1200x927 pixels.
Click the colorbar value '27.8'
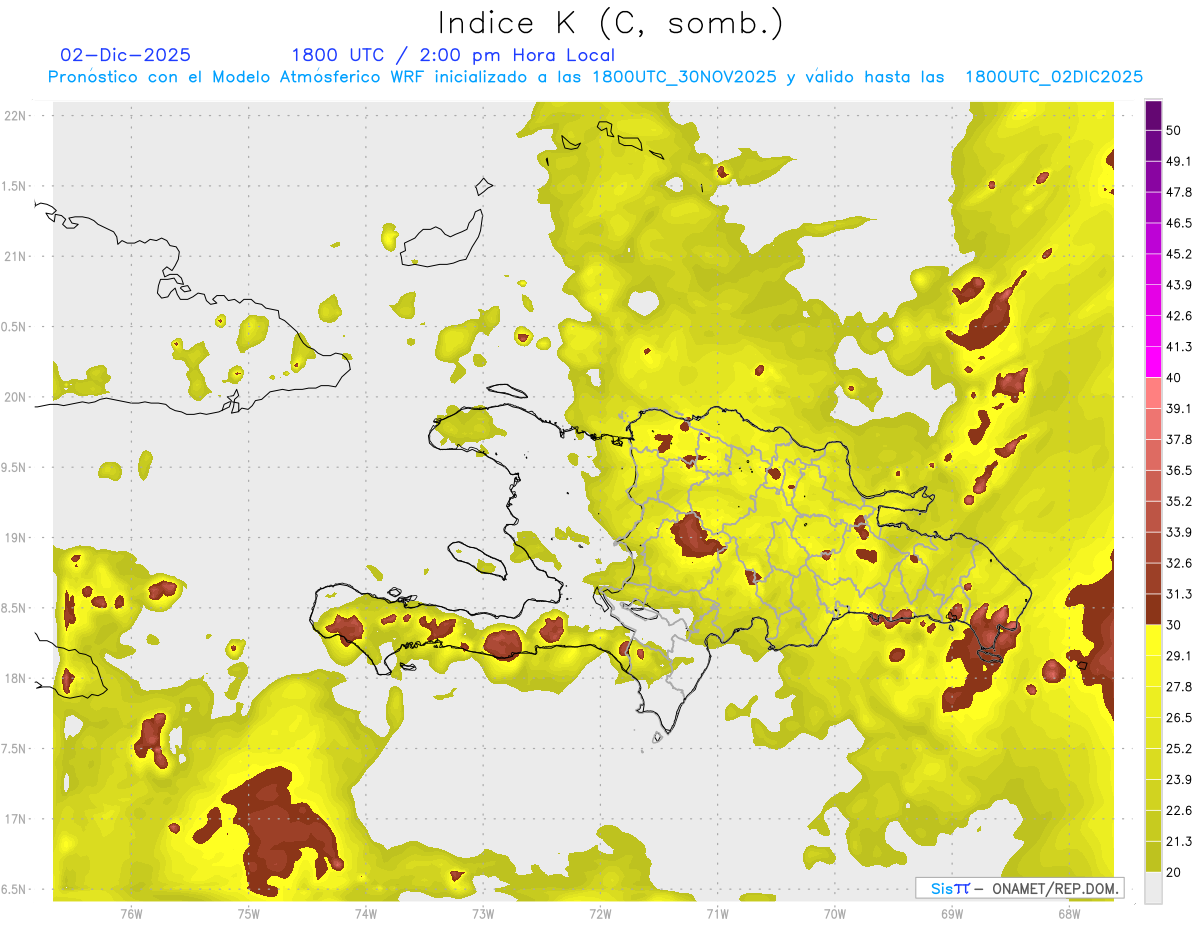click(1178, 687)
